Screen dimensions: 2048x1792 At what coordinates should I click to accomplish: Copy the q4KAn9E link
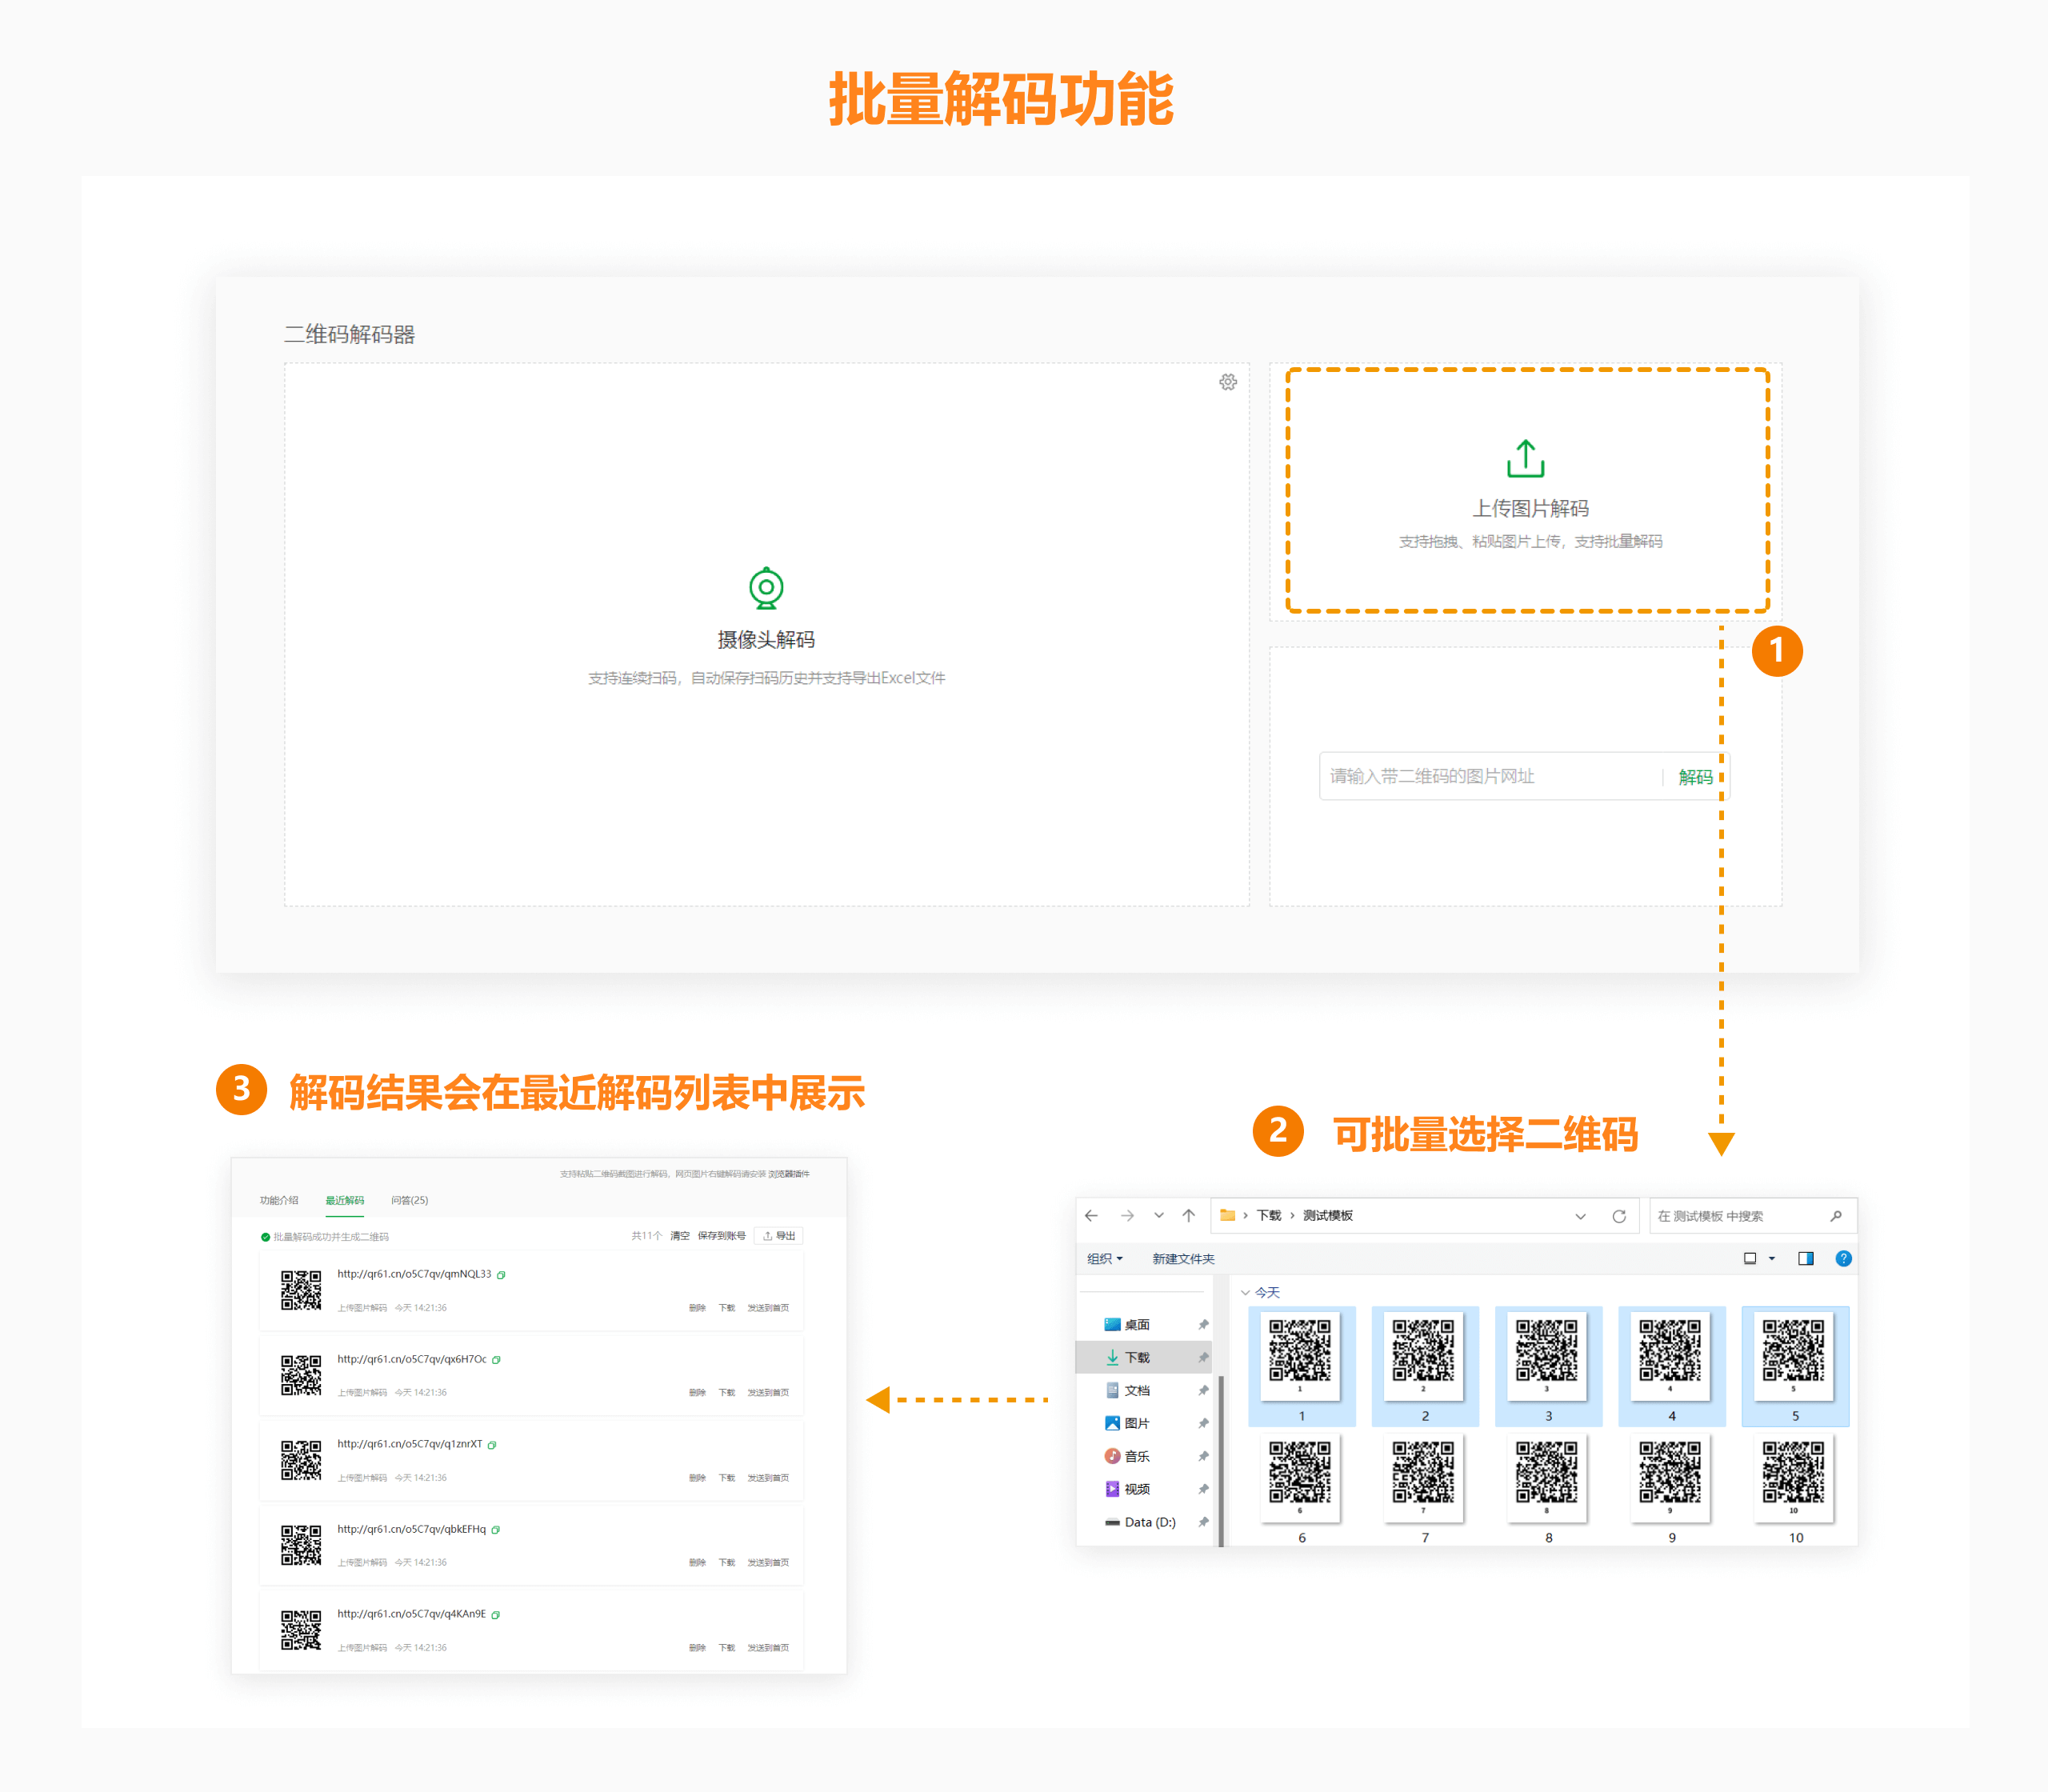pos(495,1615)
